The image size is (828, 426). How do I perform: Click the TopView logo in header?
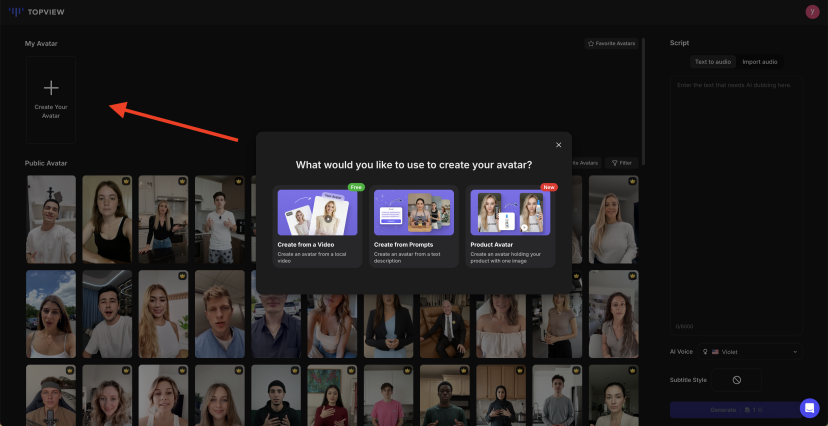(x=36, y=12)
